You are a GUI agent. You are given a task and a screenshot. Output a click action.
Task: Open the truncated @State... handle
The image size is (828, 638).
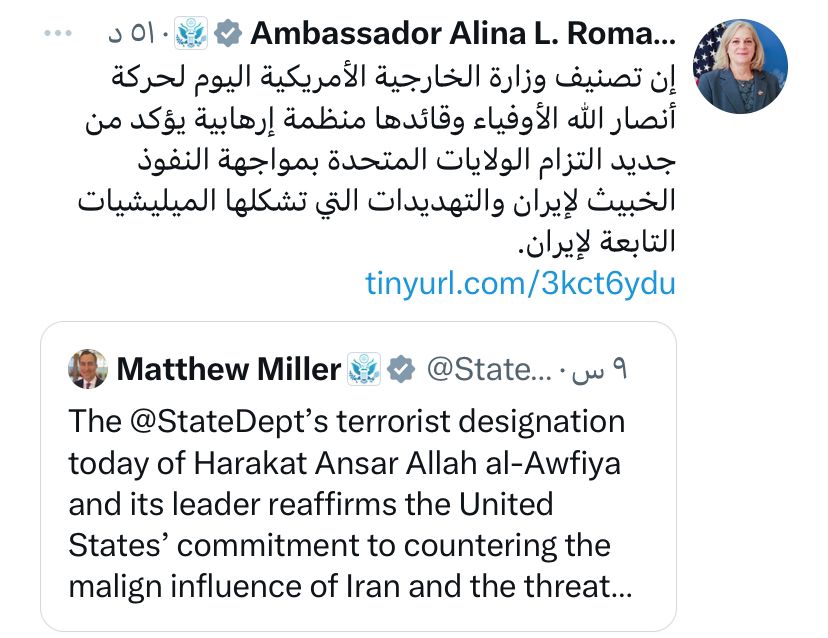pyautogui.click(x=487, y=370)
